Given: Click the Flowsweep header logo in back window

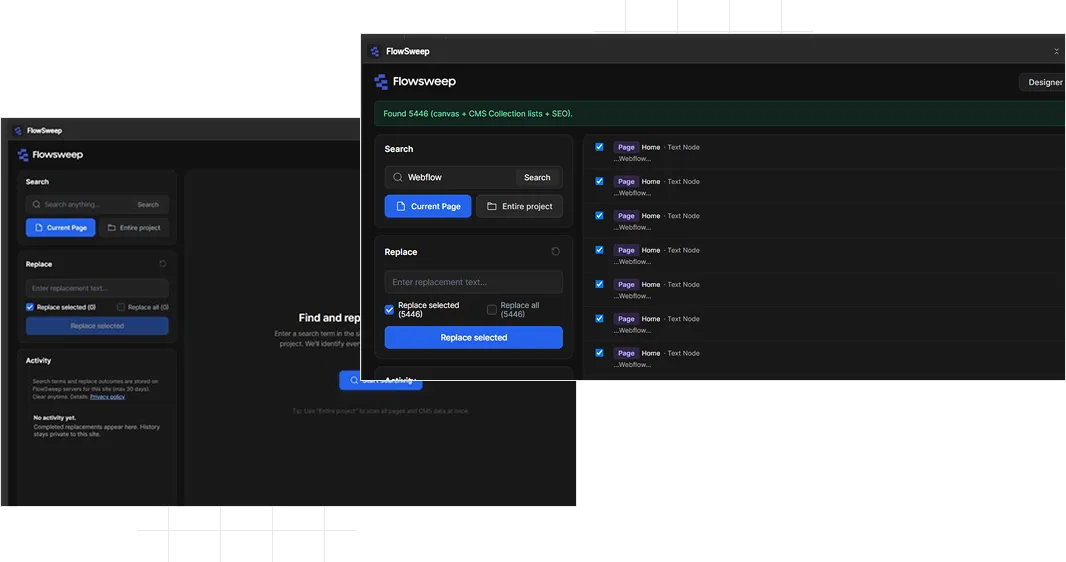Looking at the screenshot, I should (23, 155).
